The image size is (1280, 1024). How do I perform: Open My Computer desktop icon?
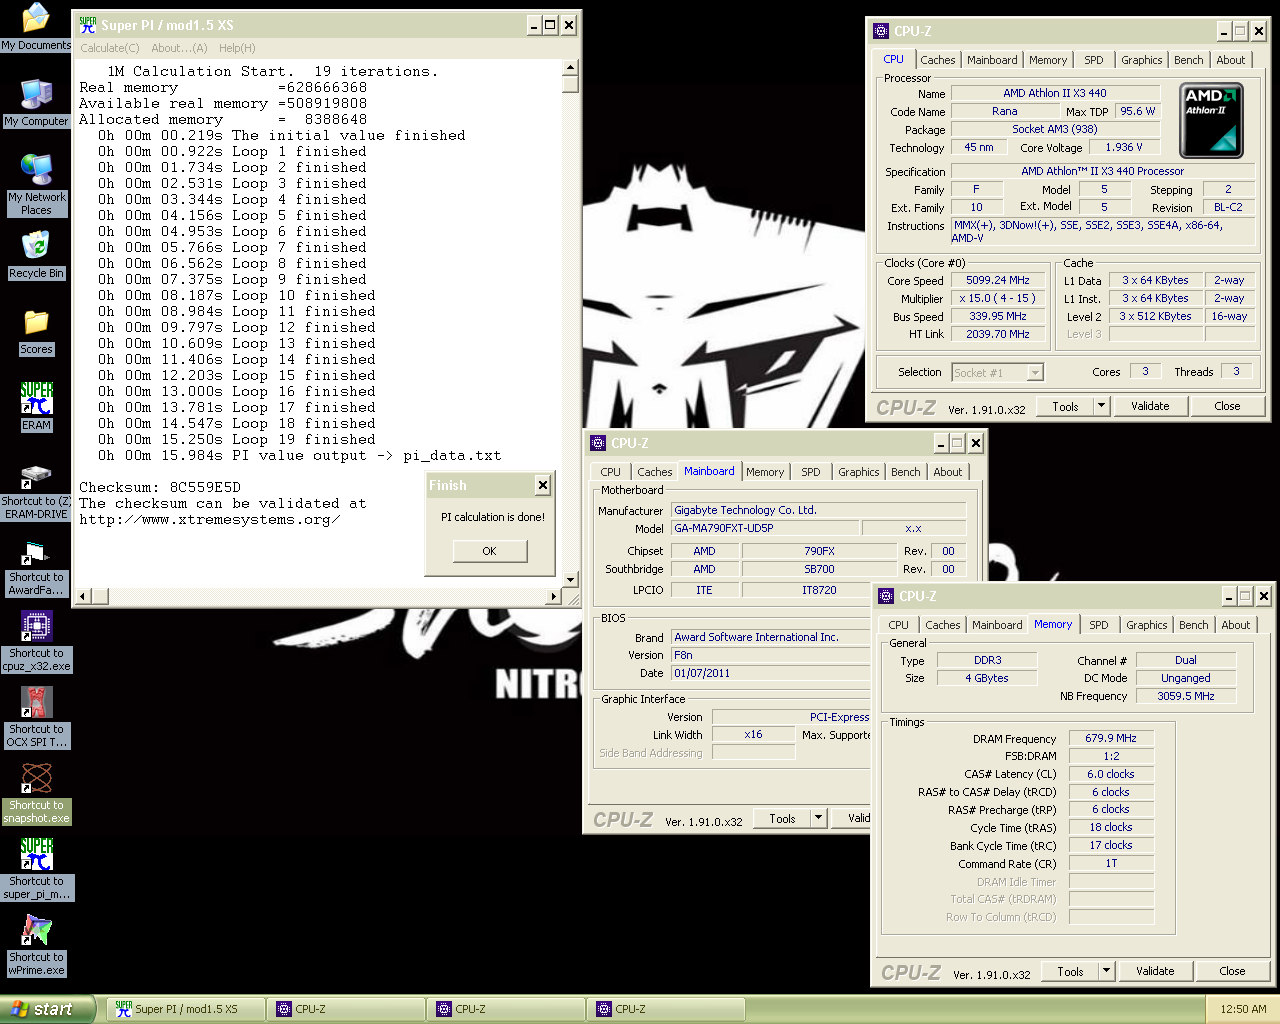tap(36, 103)
